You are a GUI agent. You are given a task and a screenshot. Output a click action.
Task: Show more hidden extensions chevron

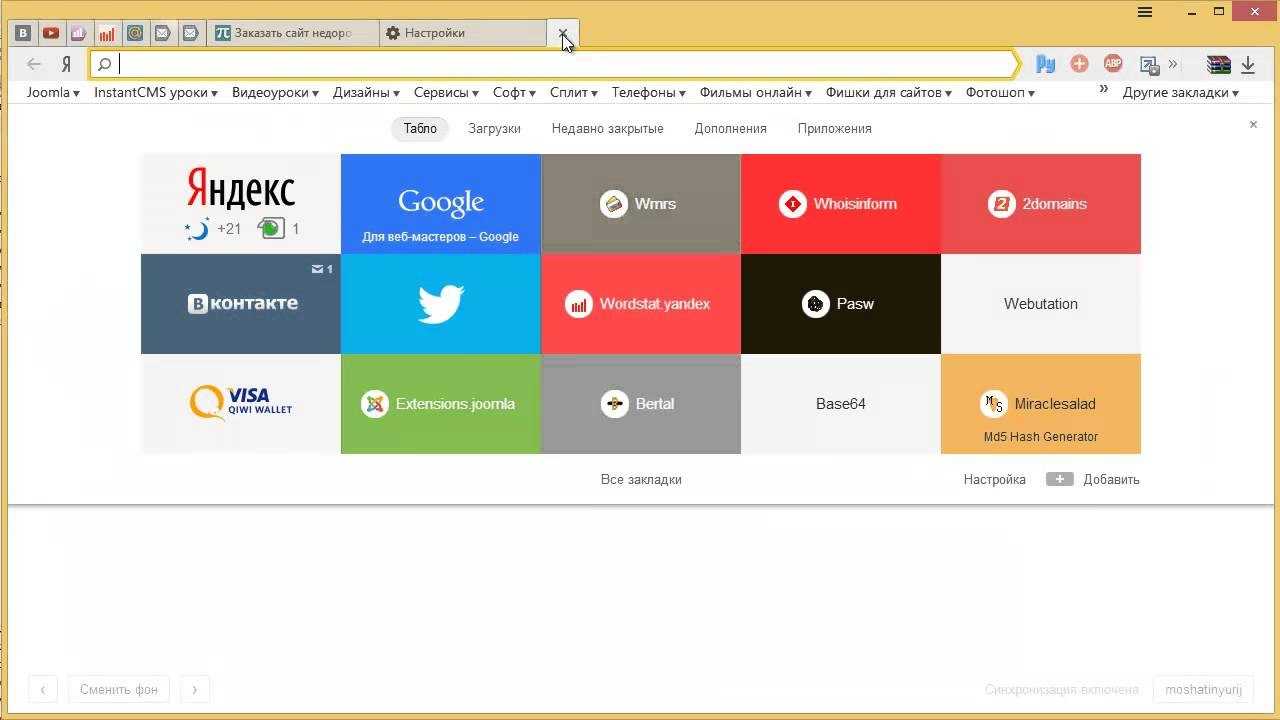coord(1173,64)
